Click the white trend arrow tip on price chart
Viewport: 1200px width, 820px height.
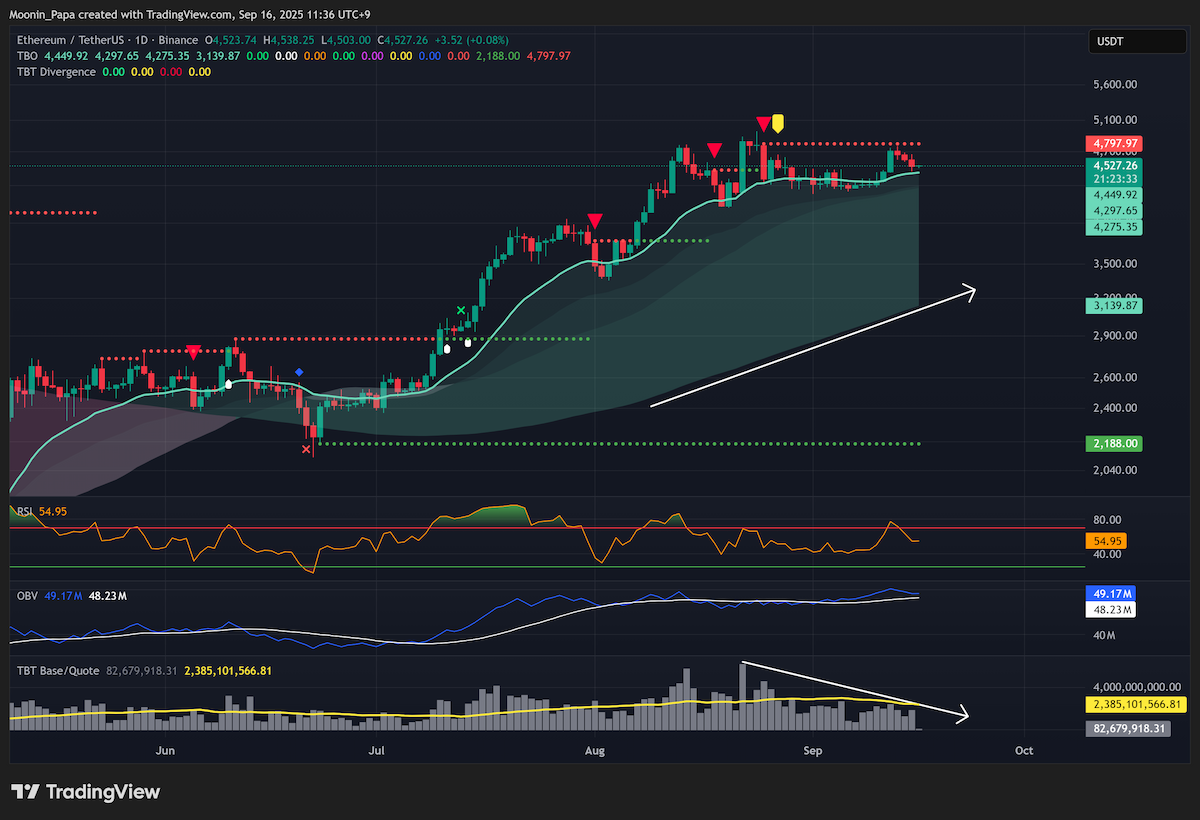968,290
